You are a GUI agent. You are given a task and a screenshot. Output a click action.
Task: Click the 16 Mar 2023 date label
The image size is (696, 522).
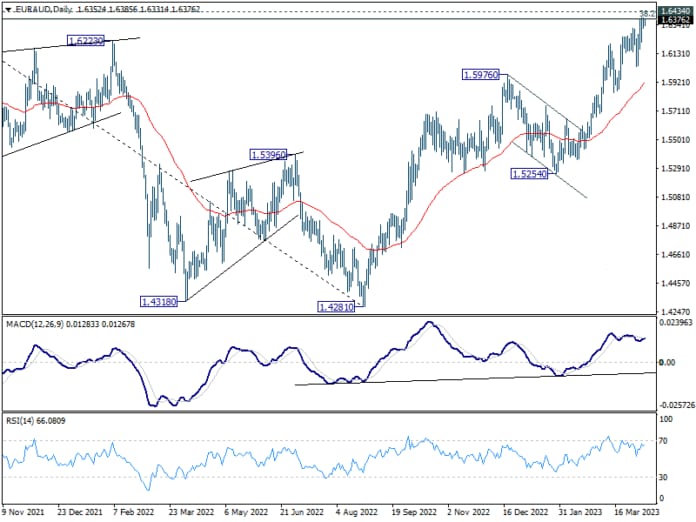[637, 512]
